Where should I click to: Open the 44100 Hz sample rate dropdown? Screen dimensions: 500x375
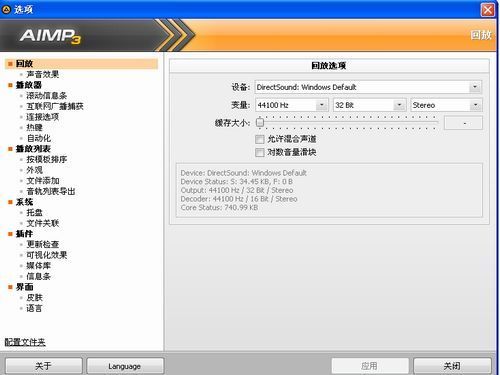click(292, 105)
